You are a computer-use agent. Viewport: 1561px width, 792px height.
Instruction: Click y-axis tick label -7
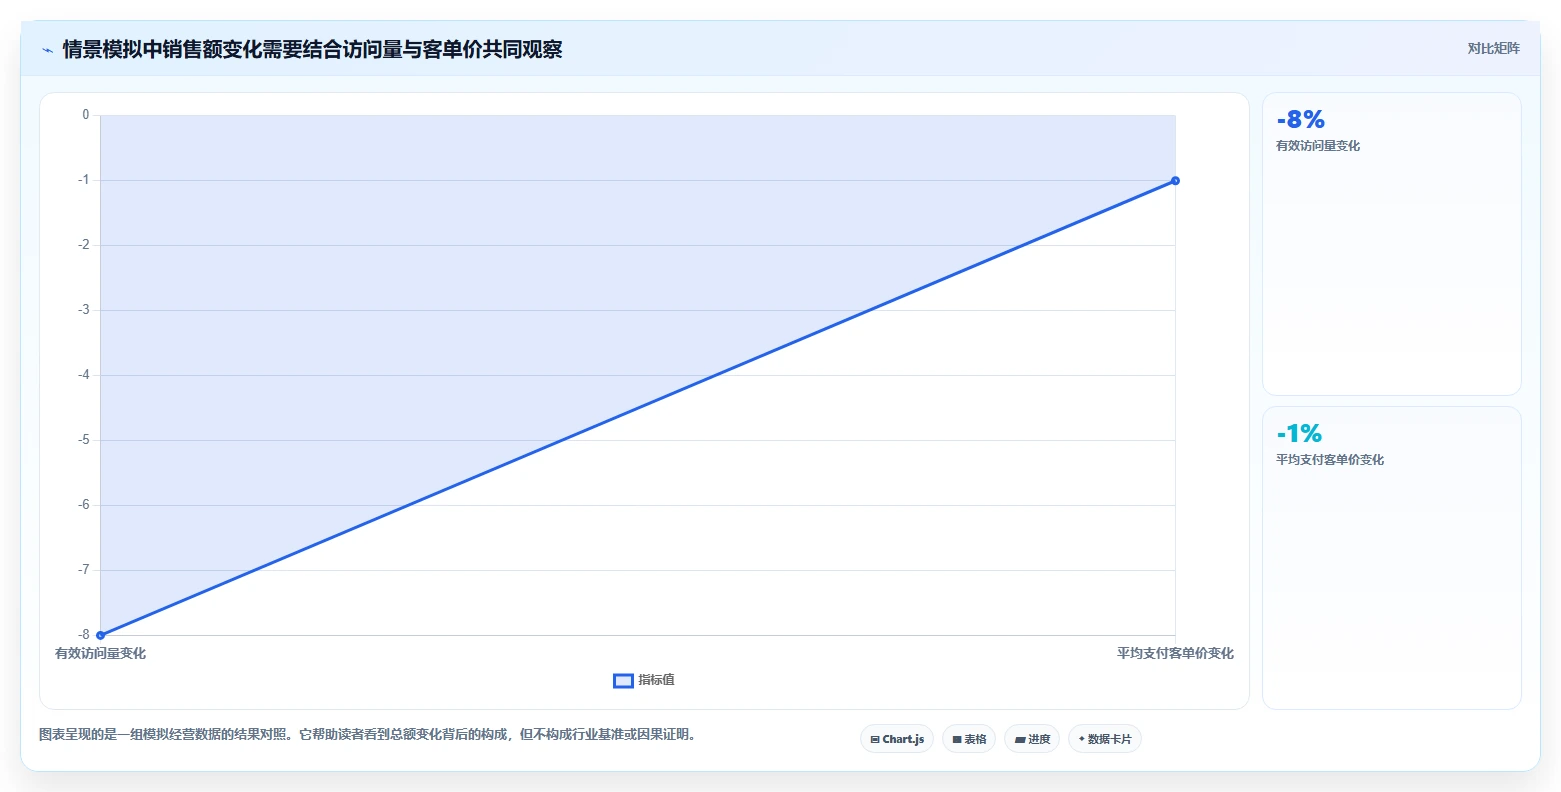tap(84, 570)
